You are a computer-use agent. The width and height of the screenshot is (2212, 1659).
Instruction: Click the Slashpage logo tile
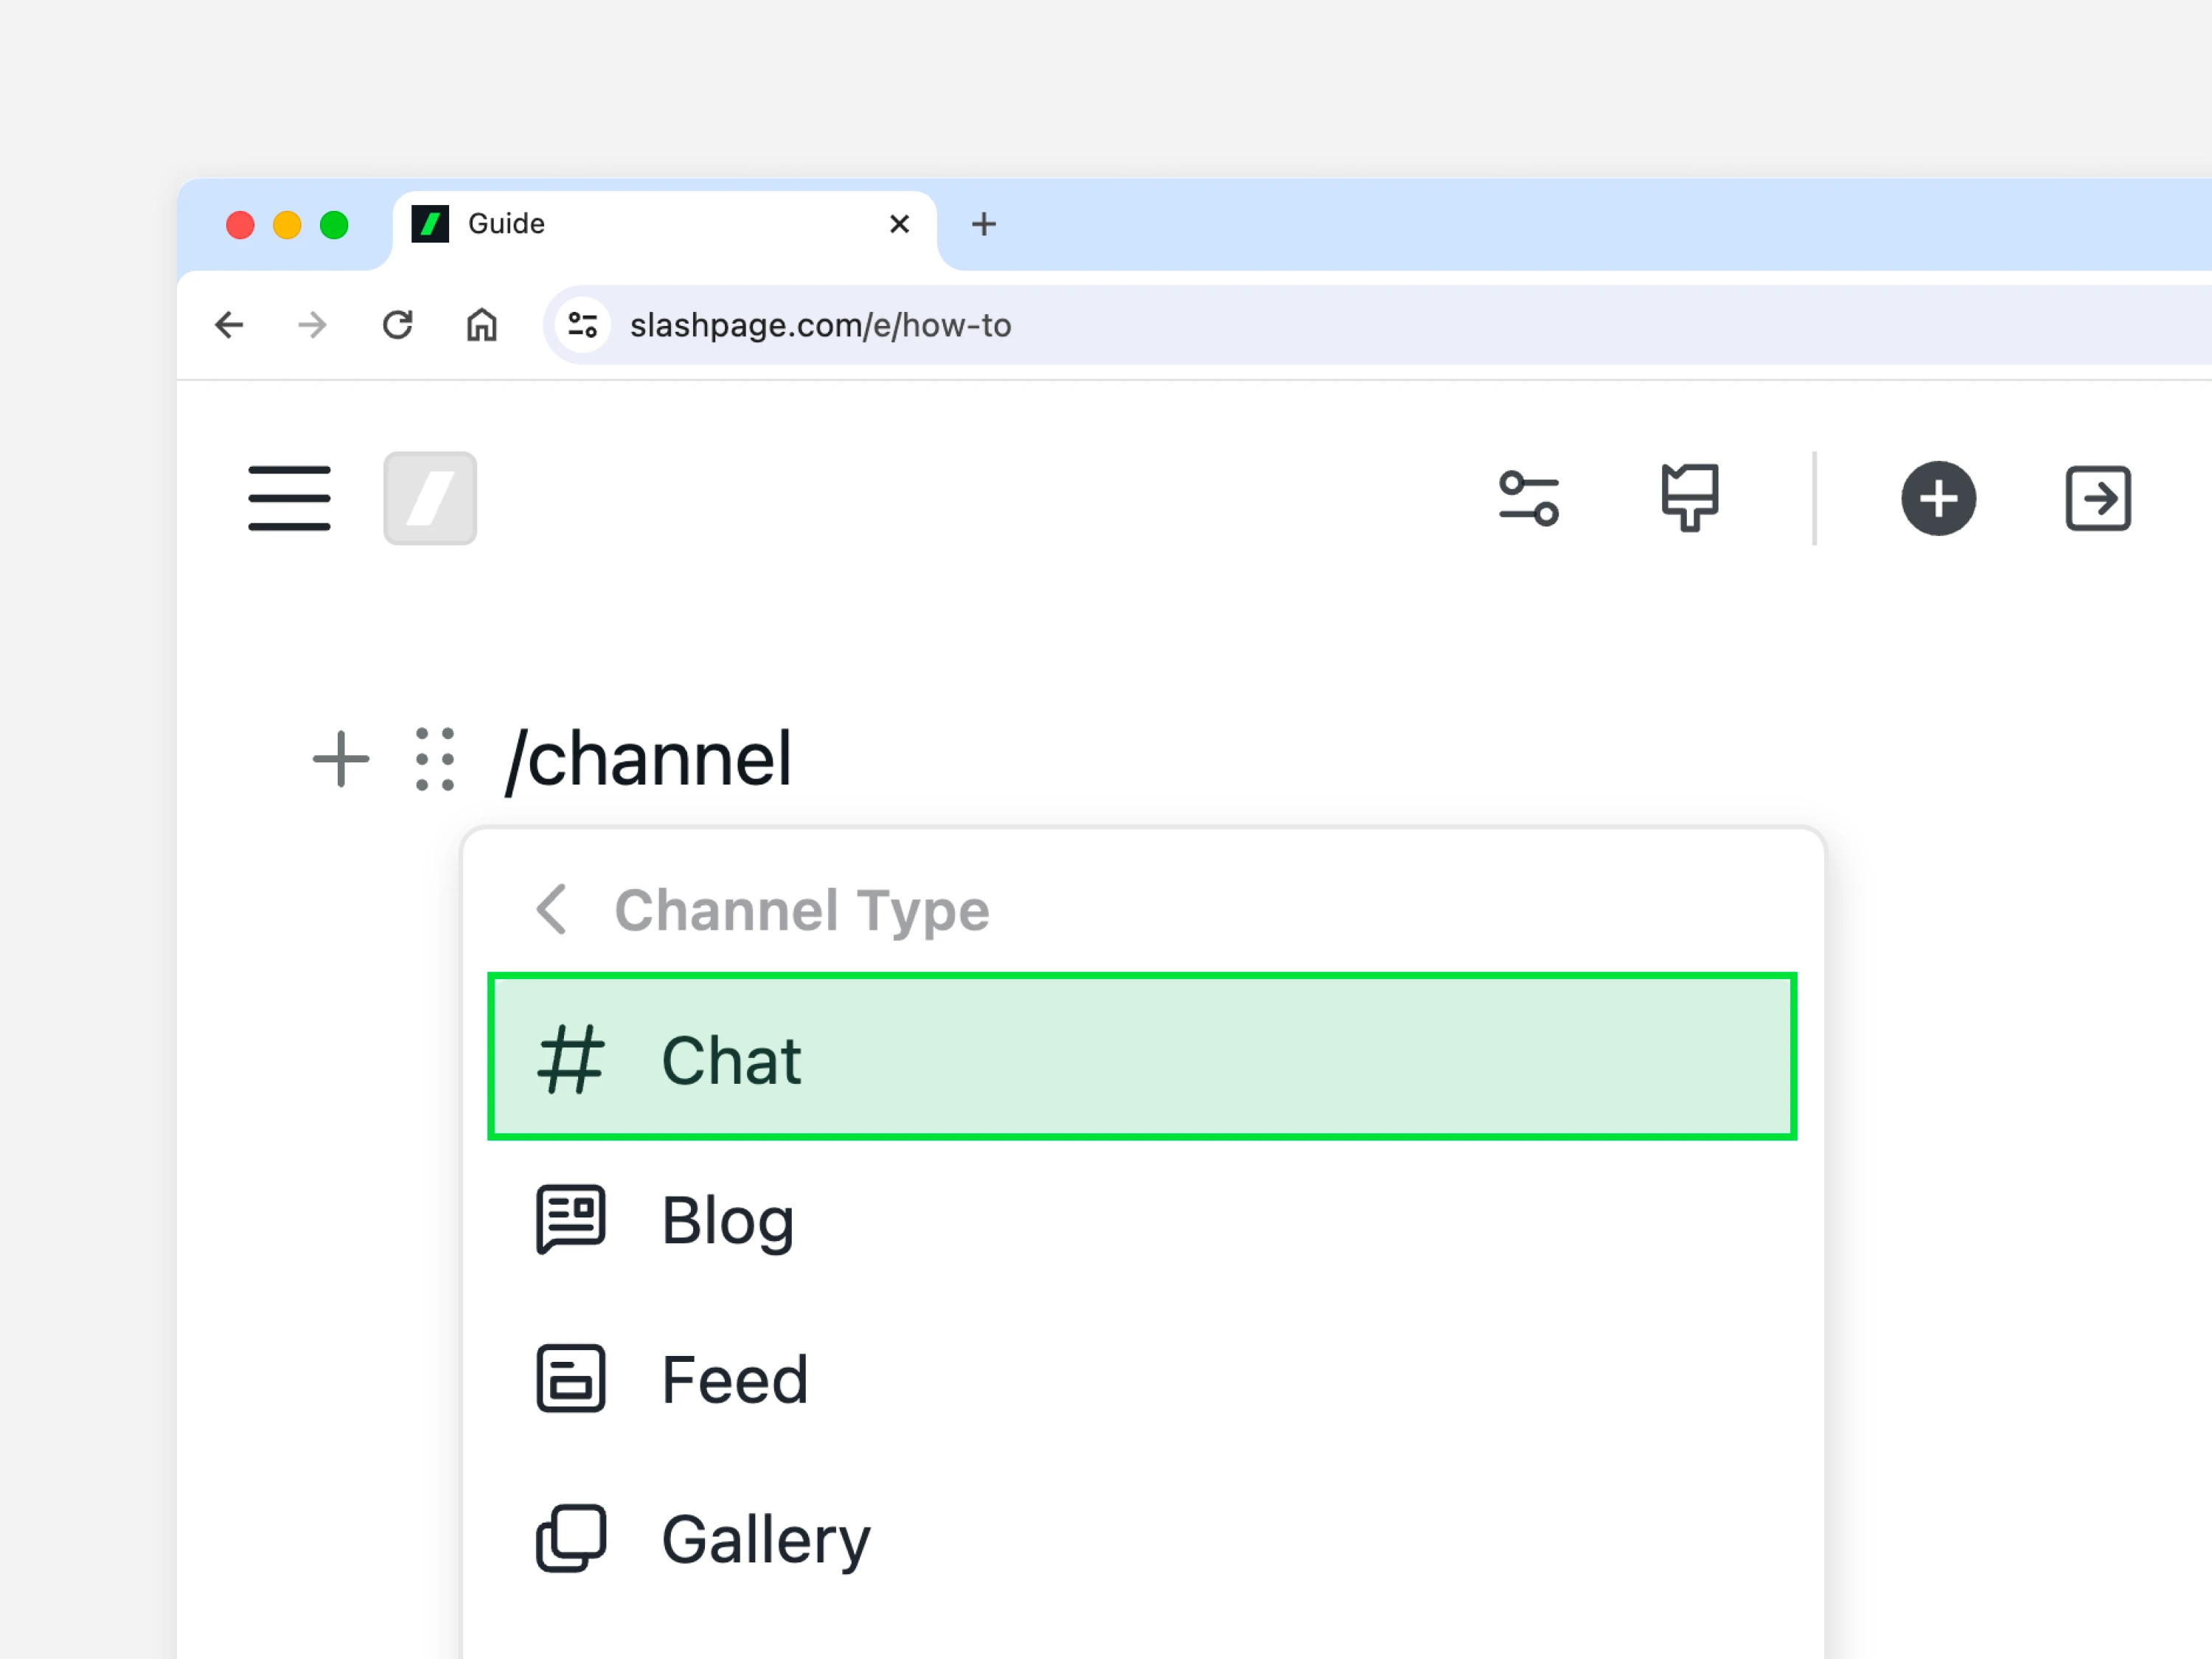point(430,498)
